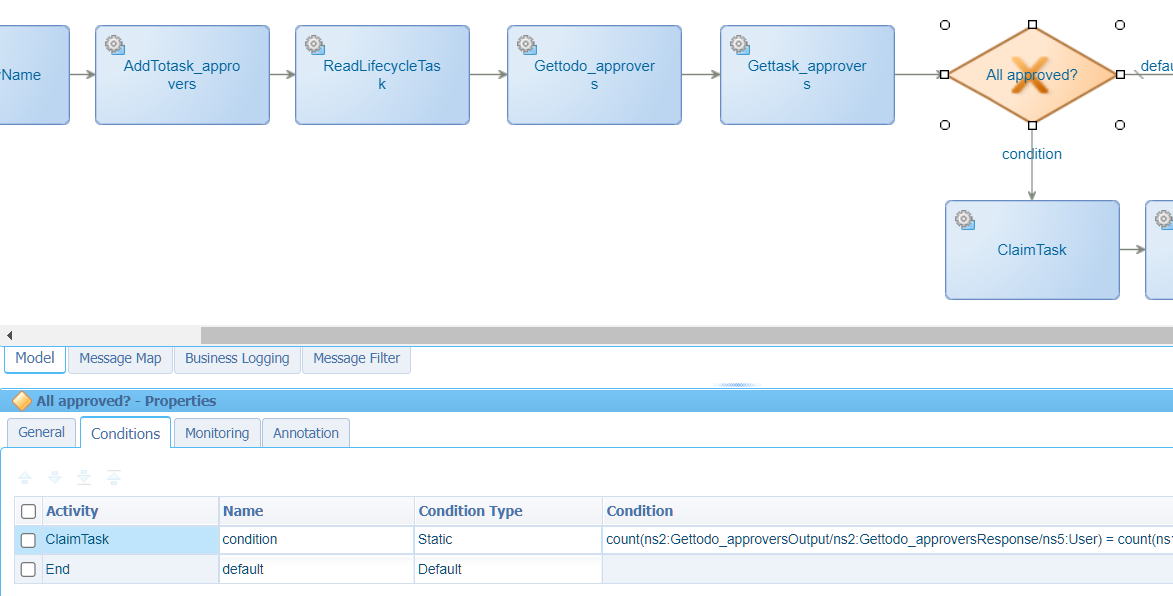Click the horizontal scrollbar left arrow
Image resolution: width=1173 pixels, height=596 pixels.
click(x=10, y=336)
